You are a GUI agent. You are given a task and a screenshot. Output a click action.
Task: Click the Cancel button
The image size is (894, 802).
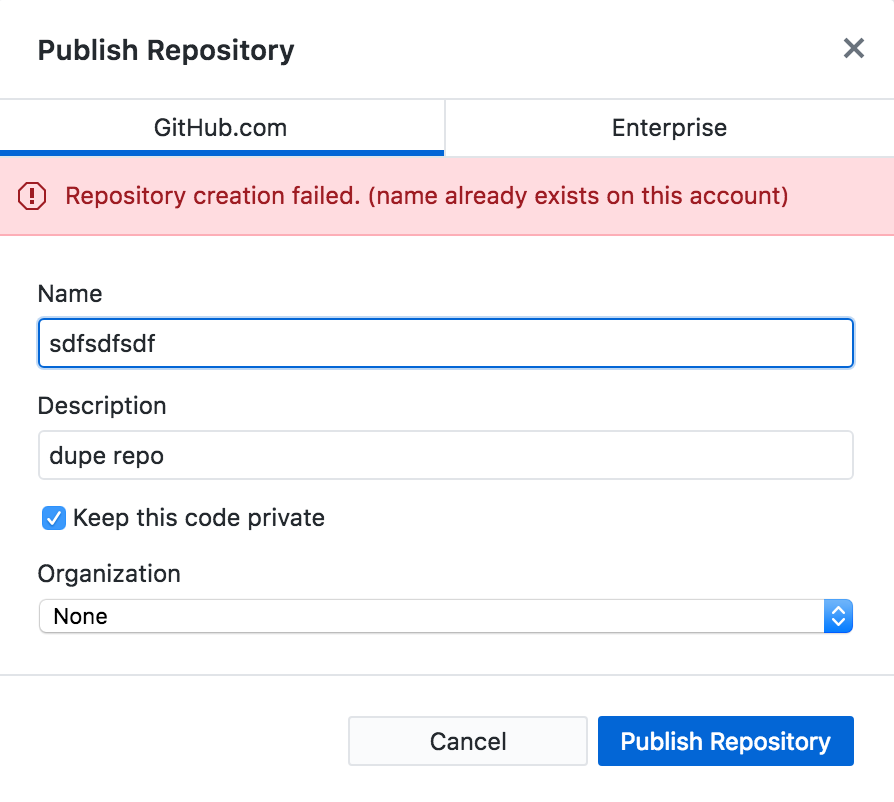click(468, 741)
